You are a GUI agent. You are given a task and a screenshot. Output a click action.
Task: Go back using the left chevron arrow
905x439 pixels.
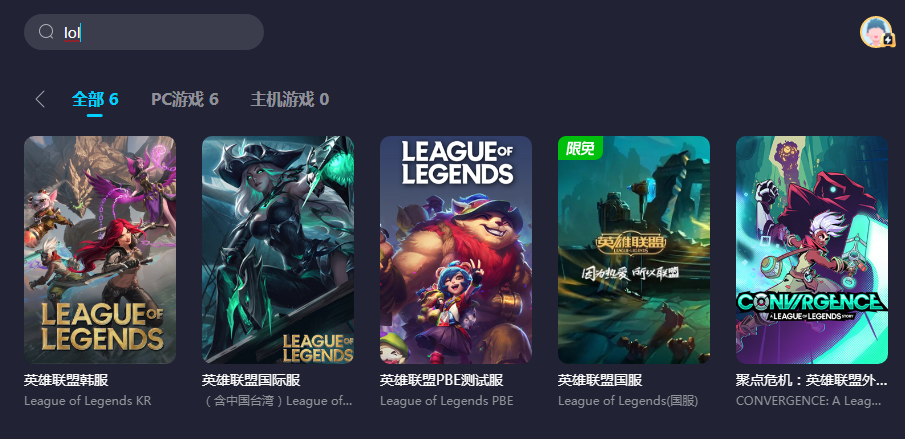[40, 99]
